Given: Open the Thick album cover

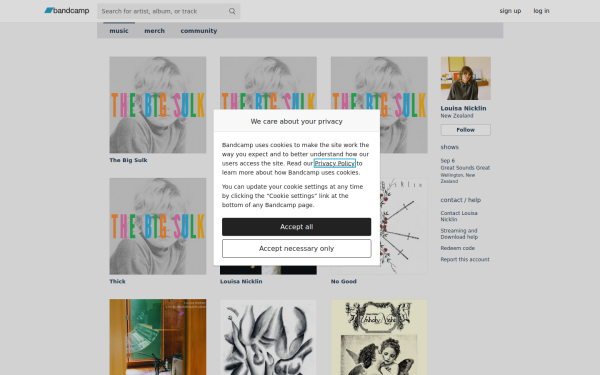Looking at the screenshot, I should [x=158, y=226].
